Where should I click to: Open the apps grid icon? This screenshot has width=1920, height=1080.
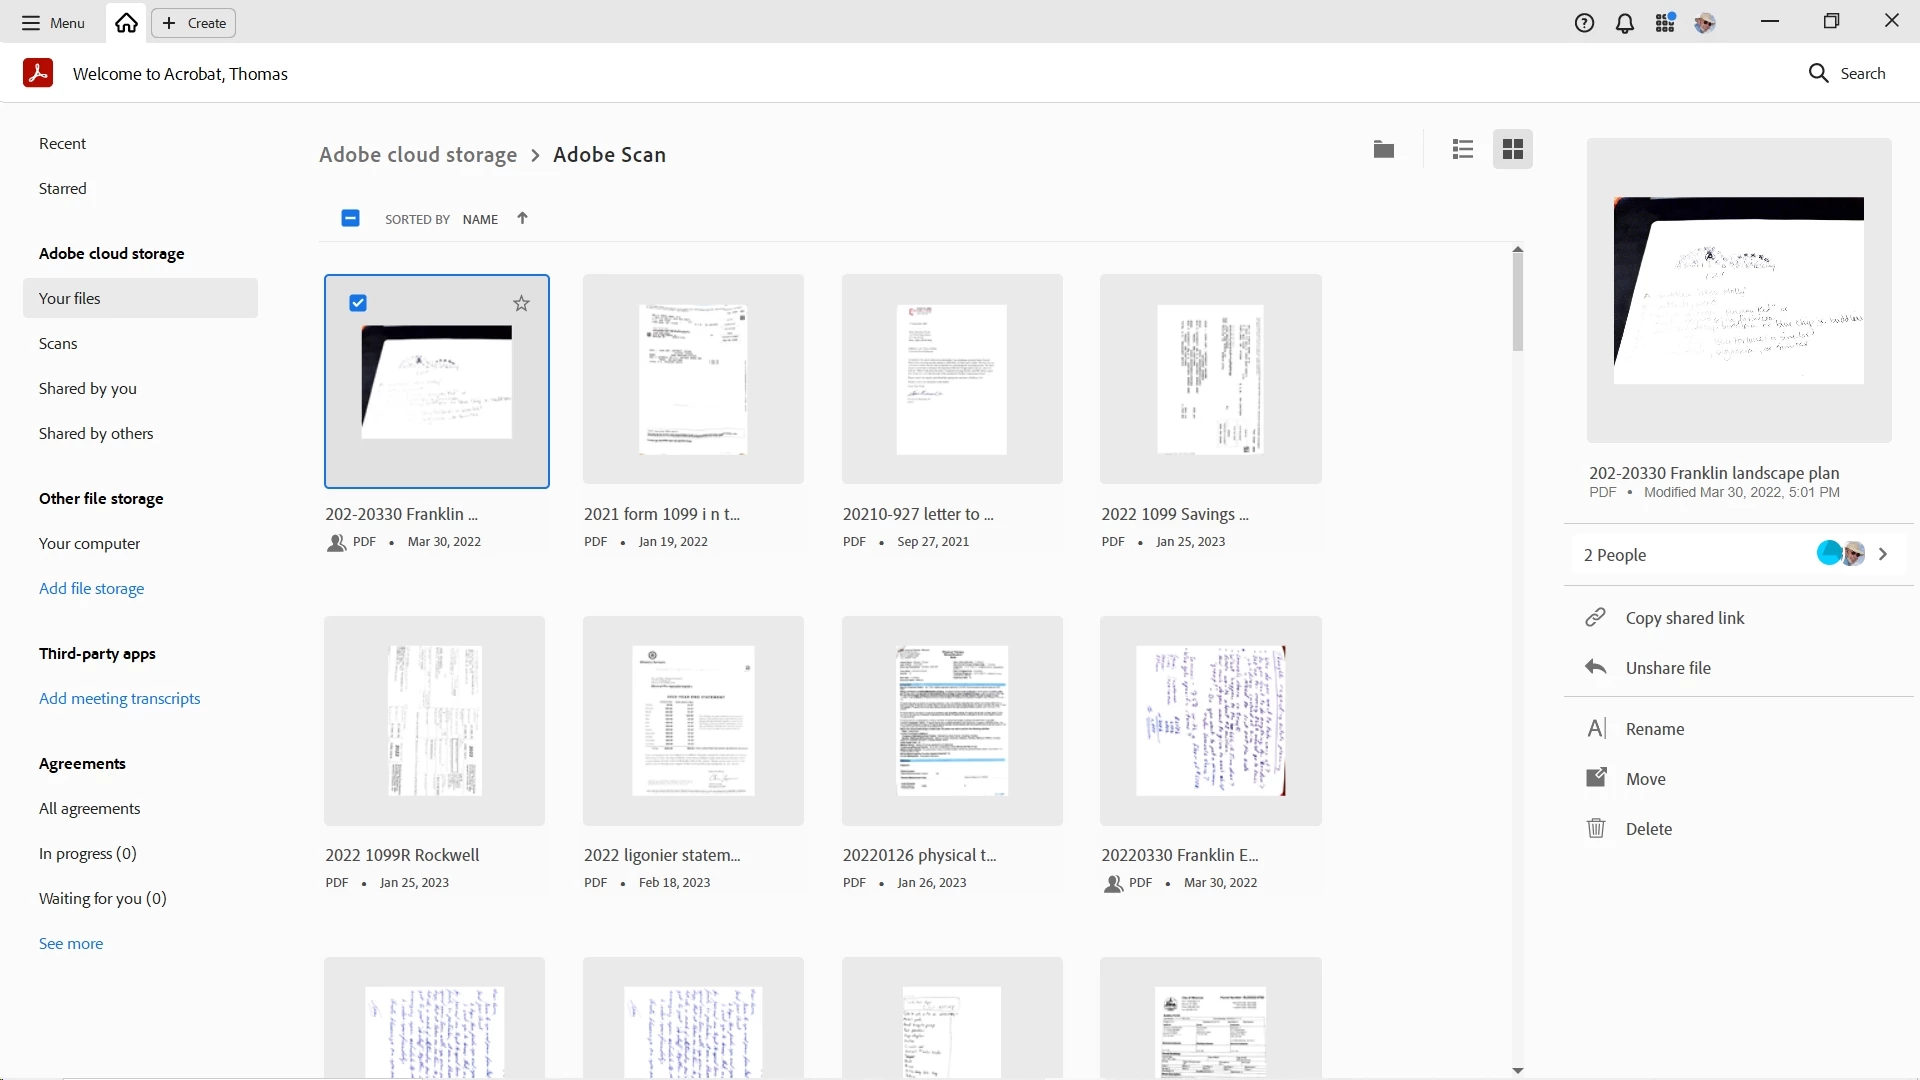(x=1665, y=23)
